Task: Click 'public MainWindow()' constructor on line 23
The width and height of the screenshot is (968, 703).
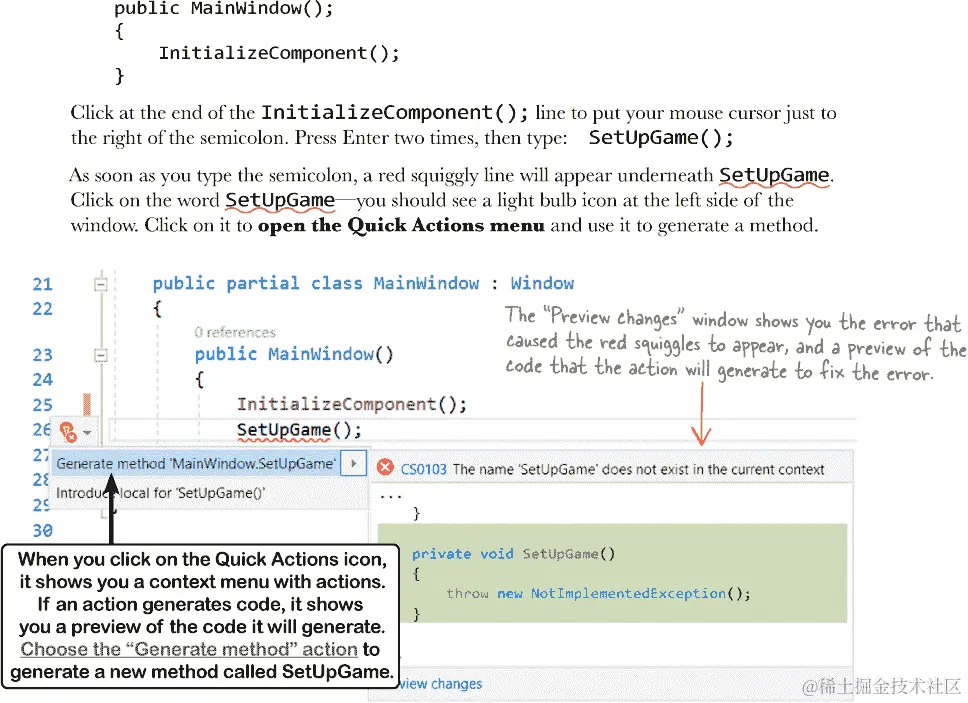Action: (x=294, y=354)
